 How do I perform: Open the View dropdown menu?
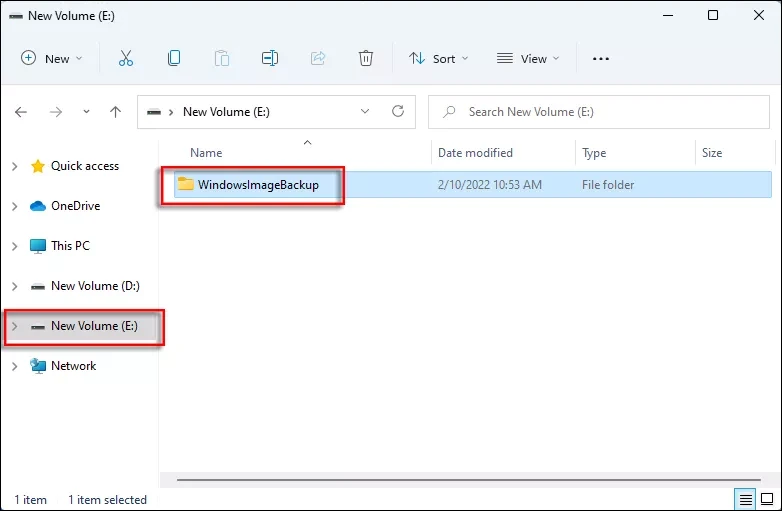click(x=528, y=59)
